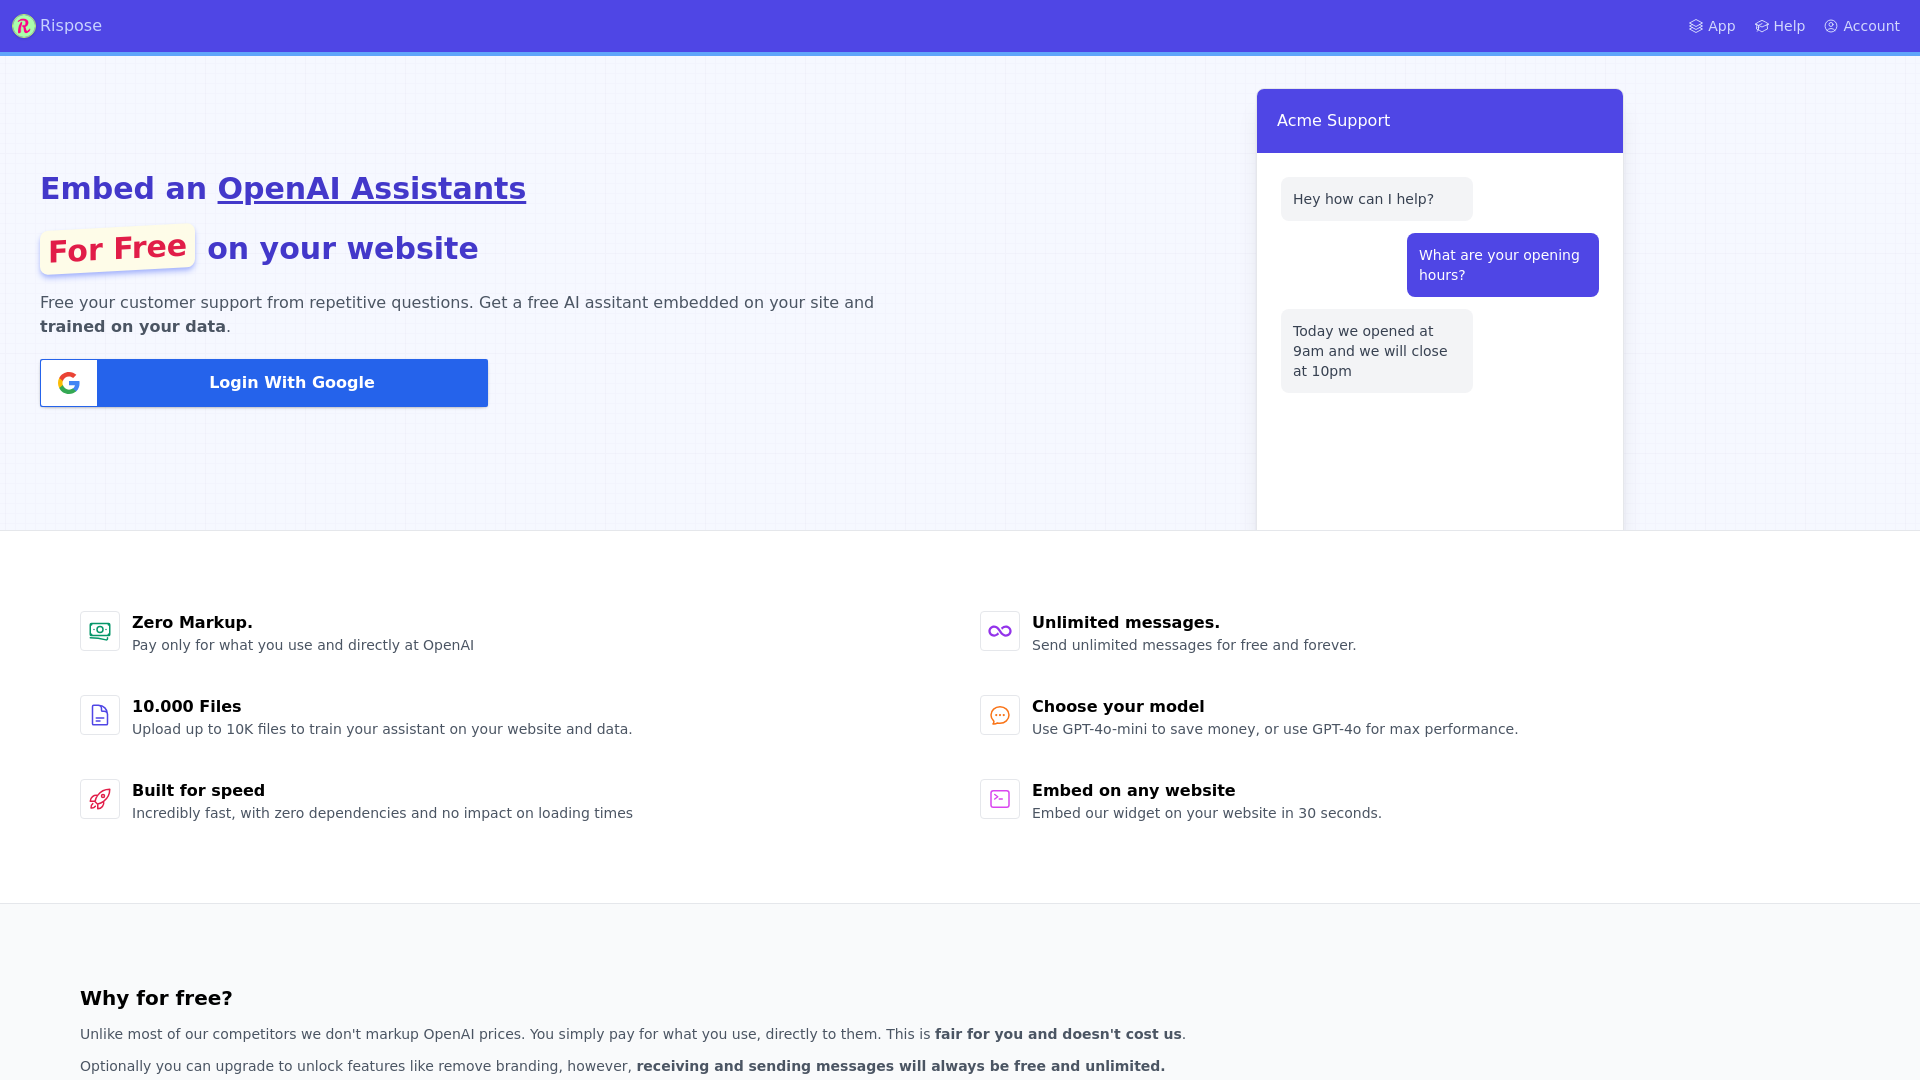Click the Unlimited messages infinity icon
This screenshot has width=1920, height=1080.
[1000, 631]
